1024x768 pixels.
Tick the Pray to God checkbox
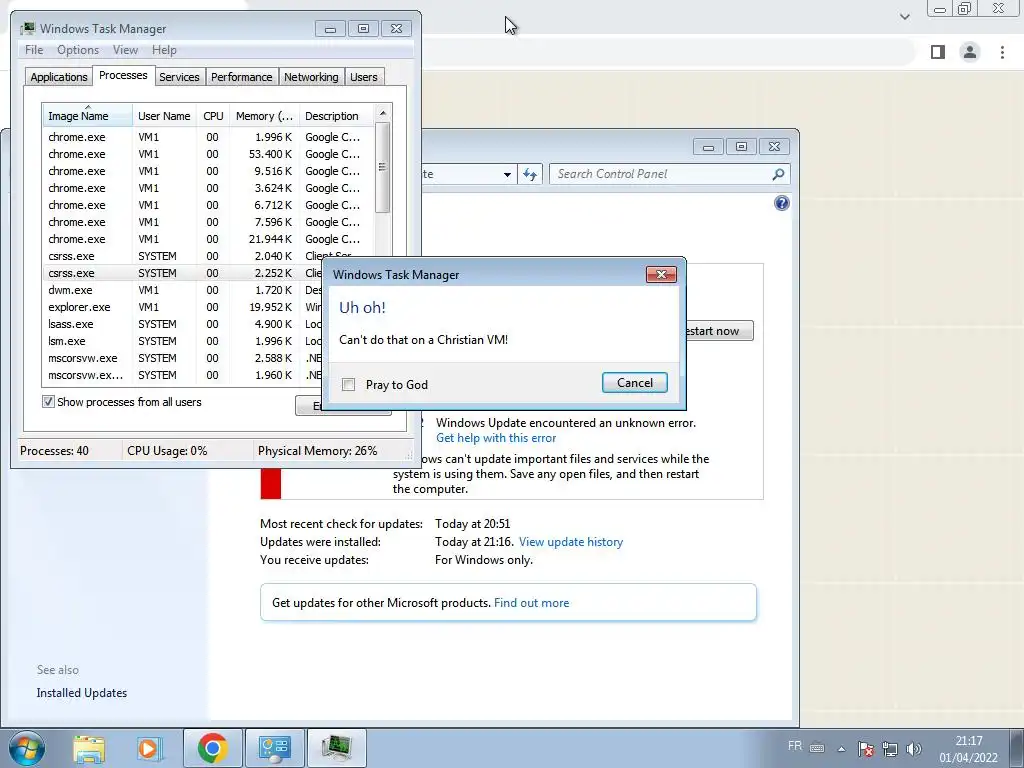[348, 385]
